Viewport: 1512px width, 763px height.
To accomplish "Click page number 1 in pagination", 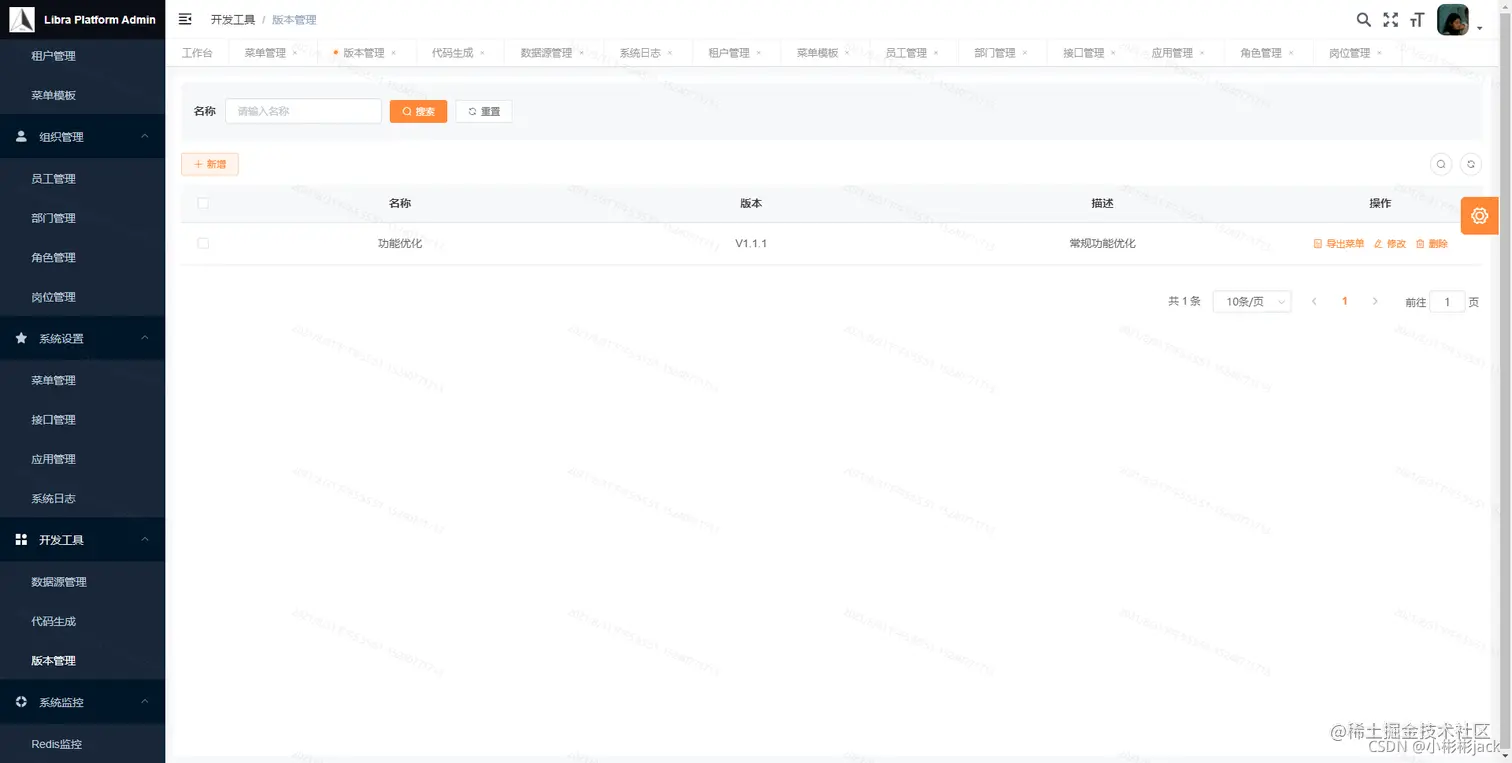I will pyautogui.click(x=1344, y=301).
